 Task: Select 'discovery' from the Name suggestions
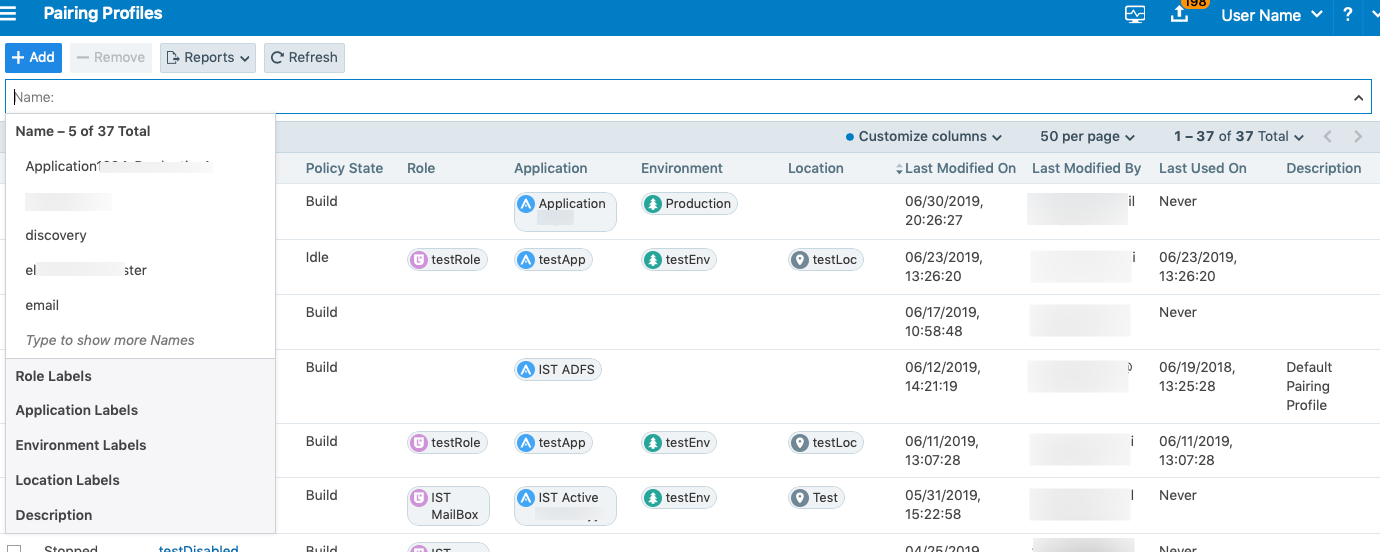point(56,236)
